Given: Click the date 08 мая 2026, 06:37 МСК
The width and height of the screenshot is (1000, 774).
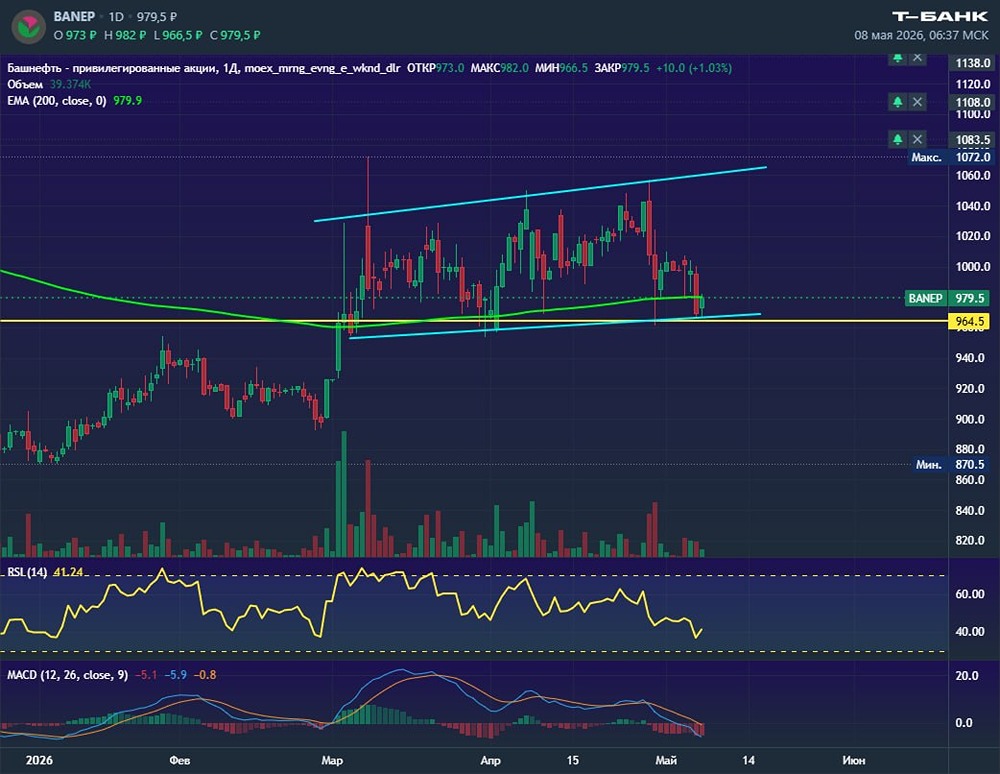Looking at the screenshot, I should pyautogui.click(x=921, y=35).
